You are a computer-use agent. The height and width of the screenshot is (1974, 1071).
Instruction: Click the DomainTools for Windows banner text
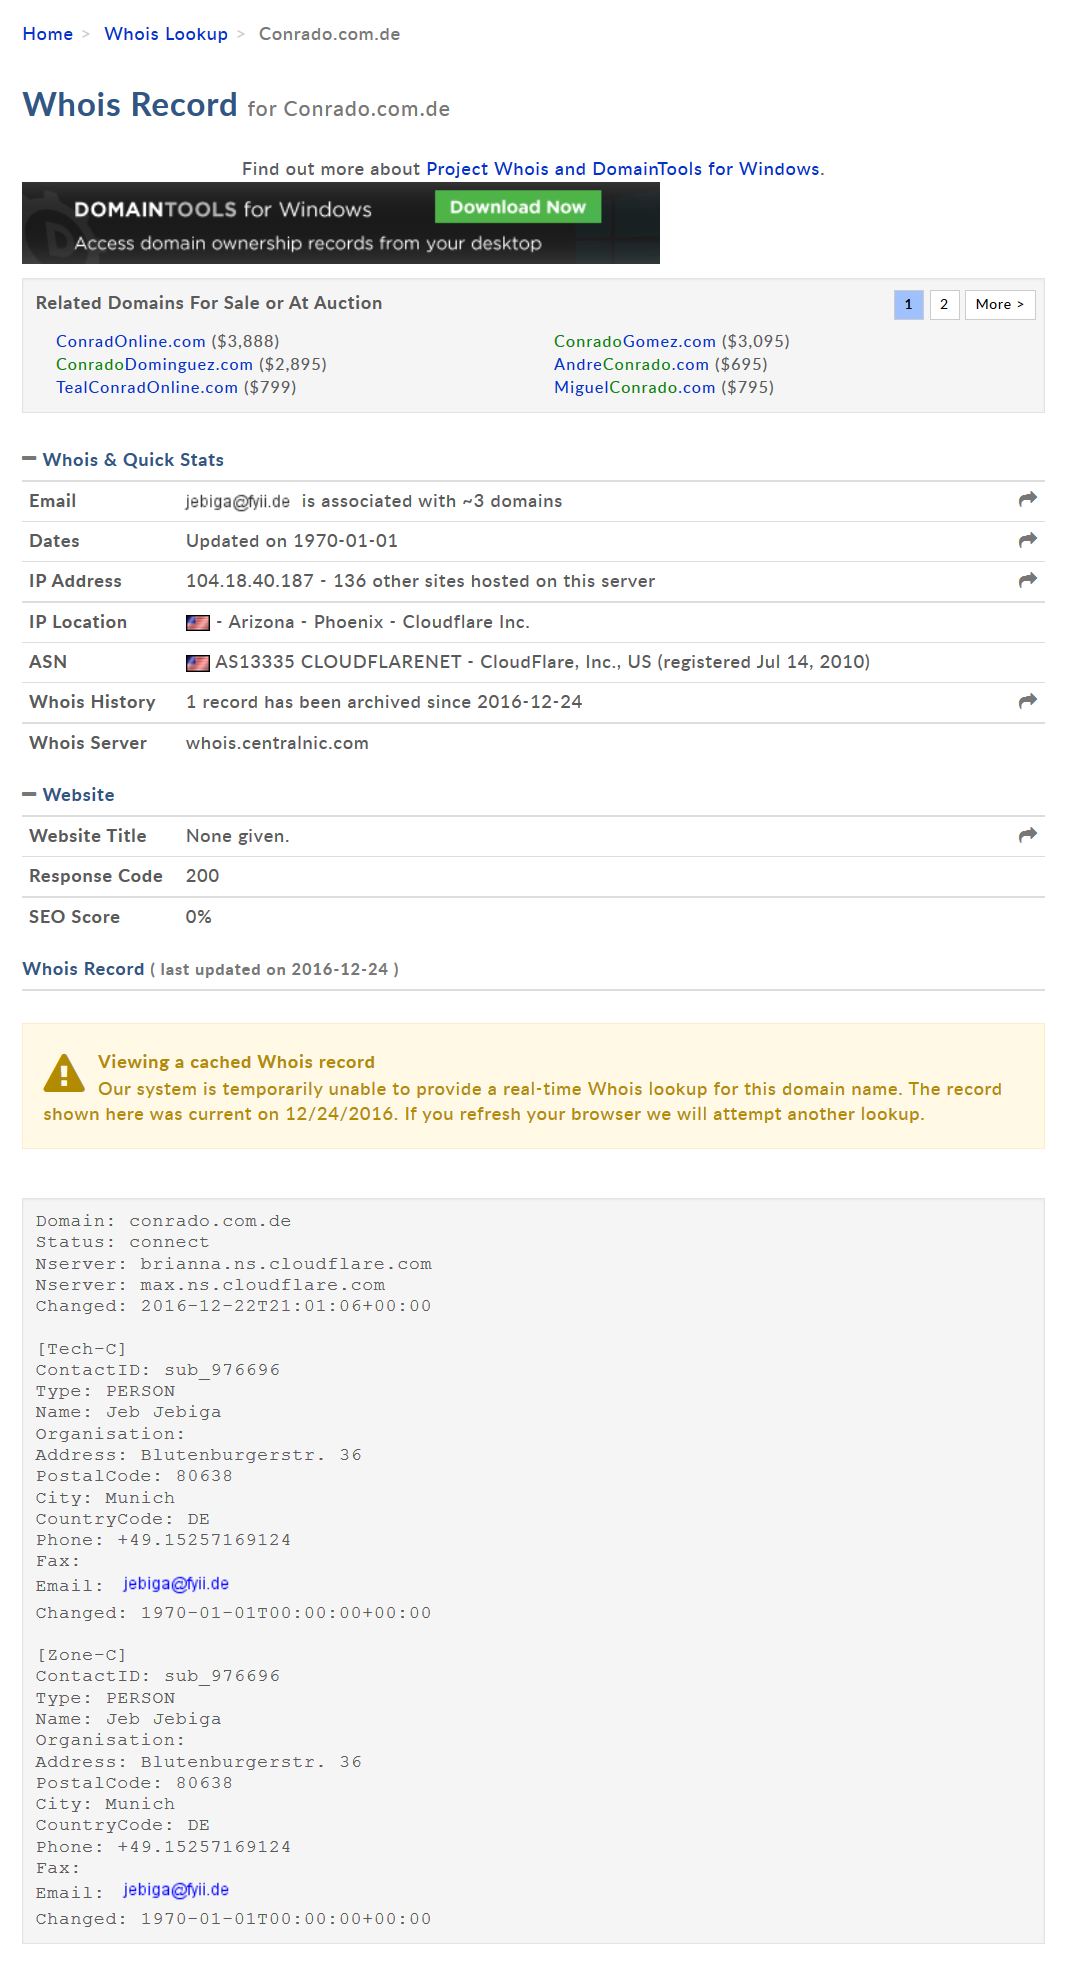point(223,209)
